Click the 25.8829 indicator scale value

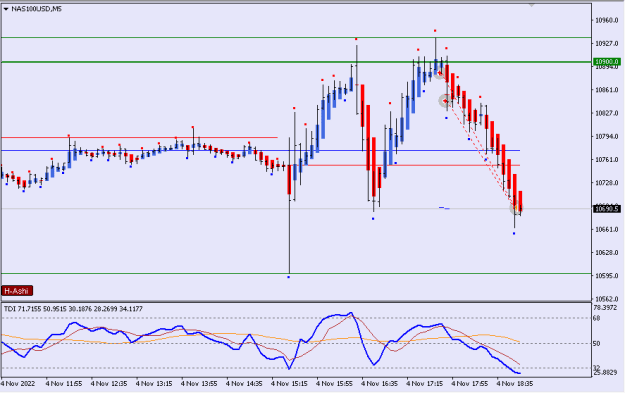(x=605, y=373)
